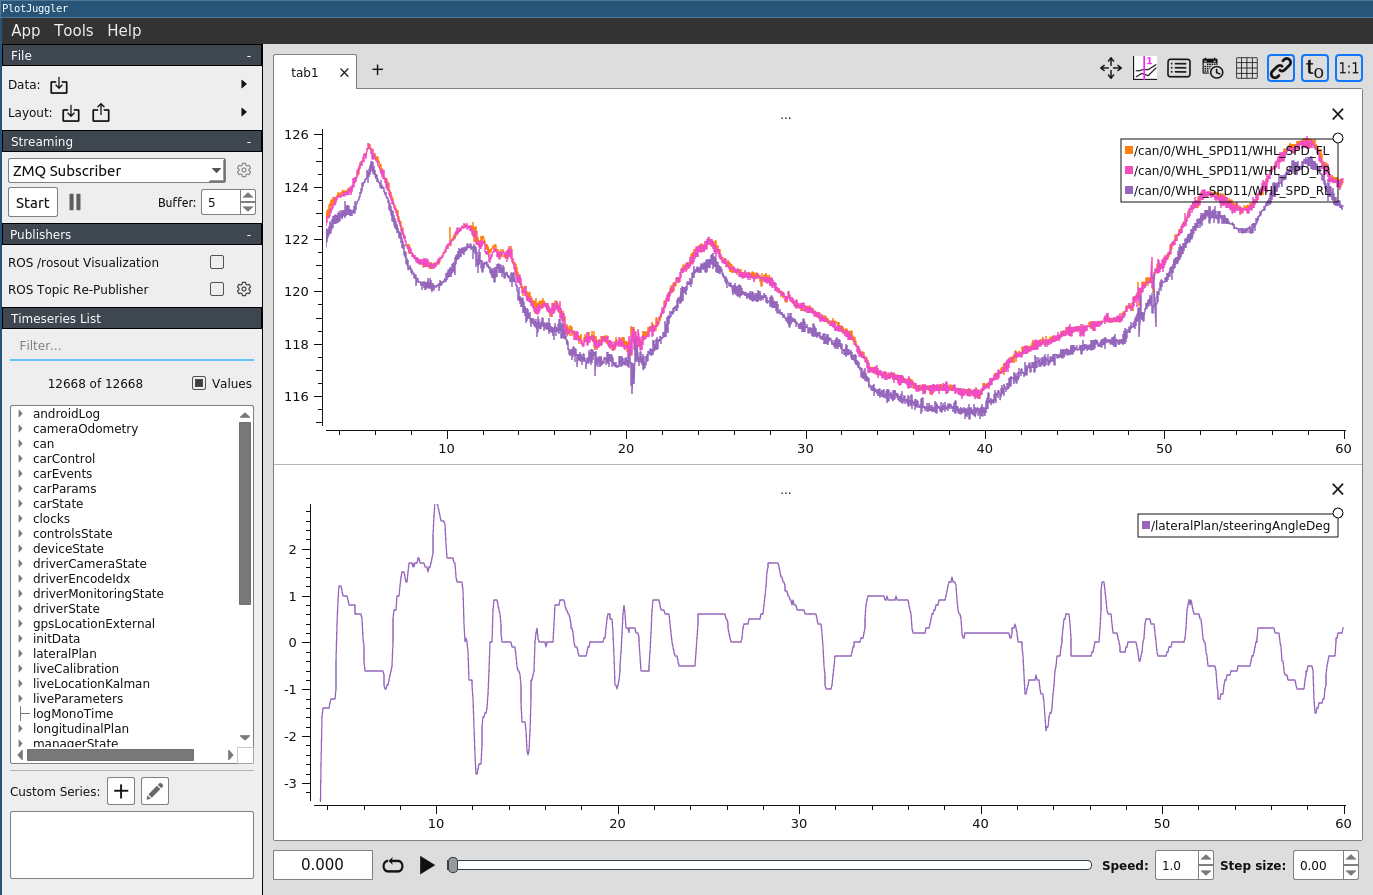Enable ROS Topic Re-Publisher checkbox

coord(217,289)
